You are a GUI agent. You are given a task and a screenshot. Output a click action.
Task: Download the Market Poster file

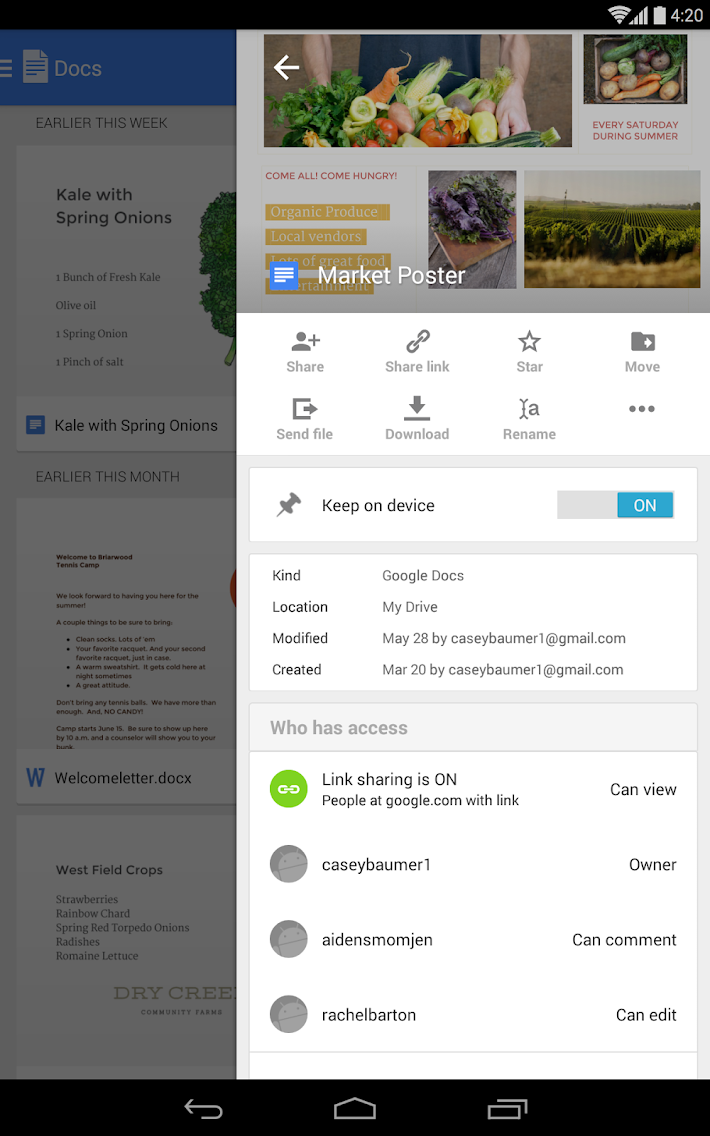[417, 409]
